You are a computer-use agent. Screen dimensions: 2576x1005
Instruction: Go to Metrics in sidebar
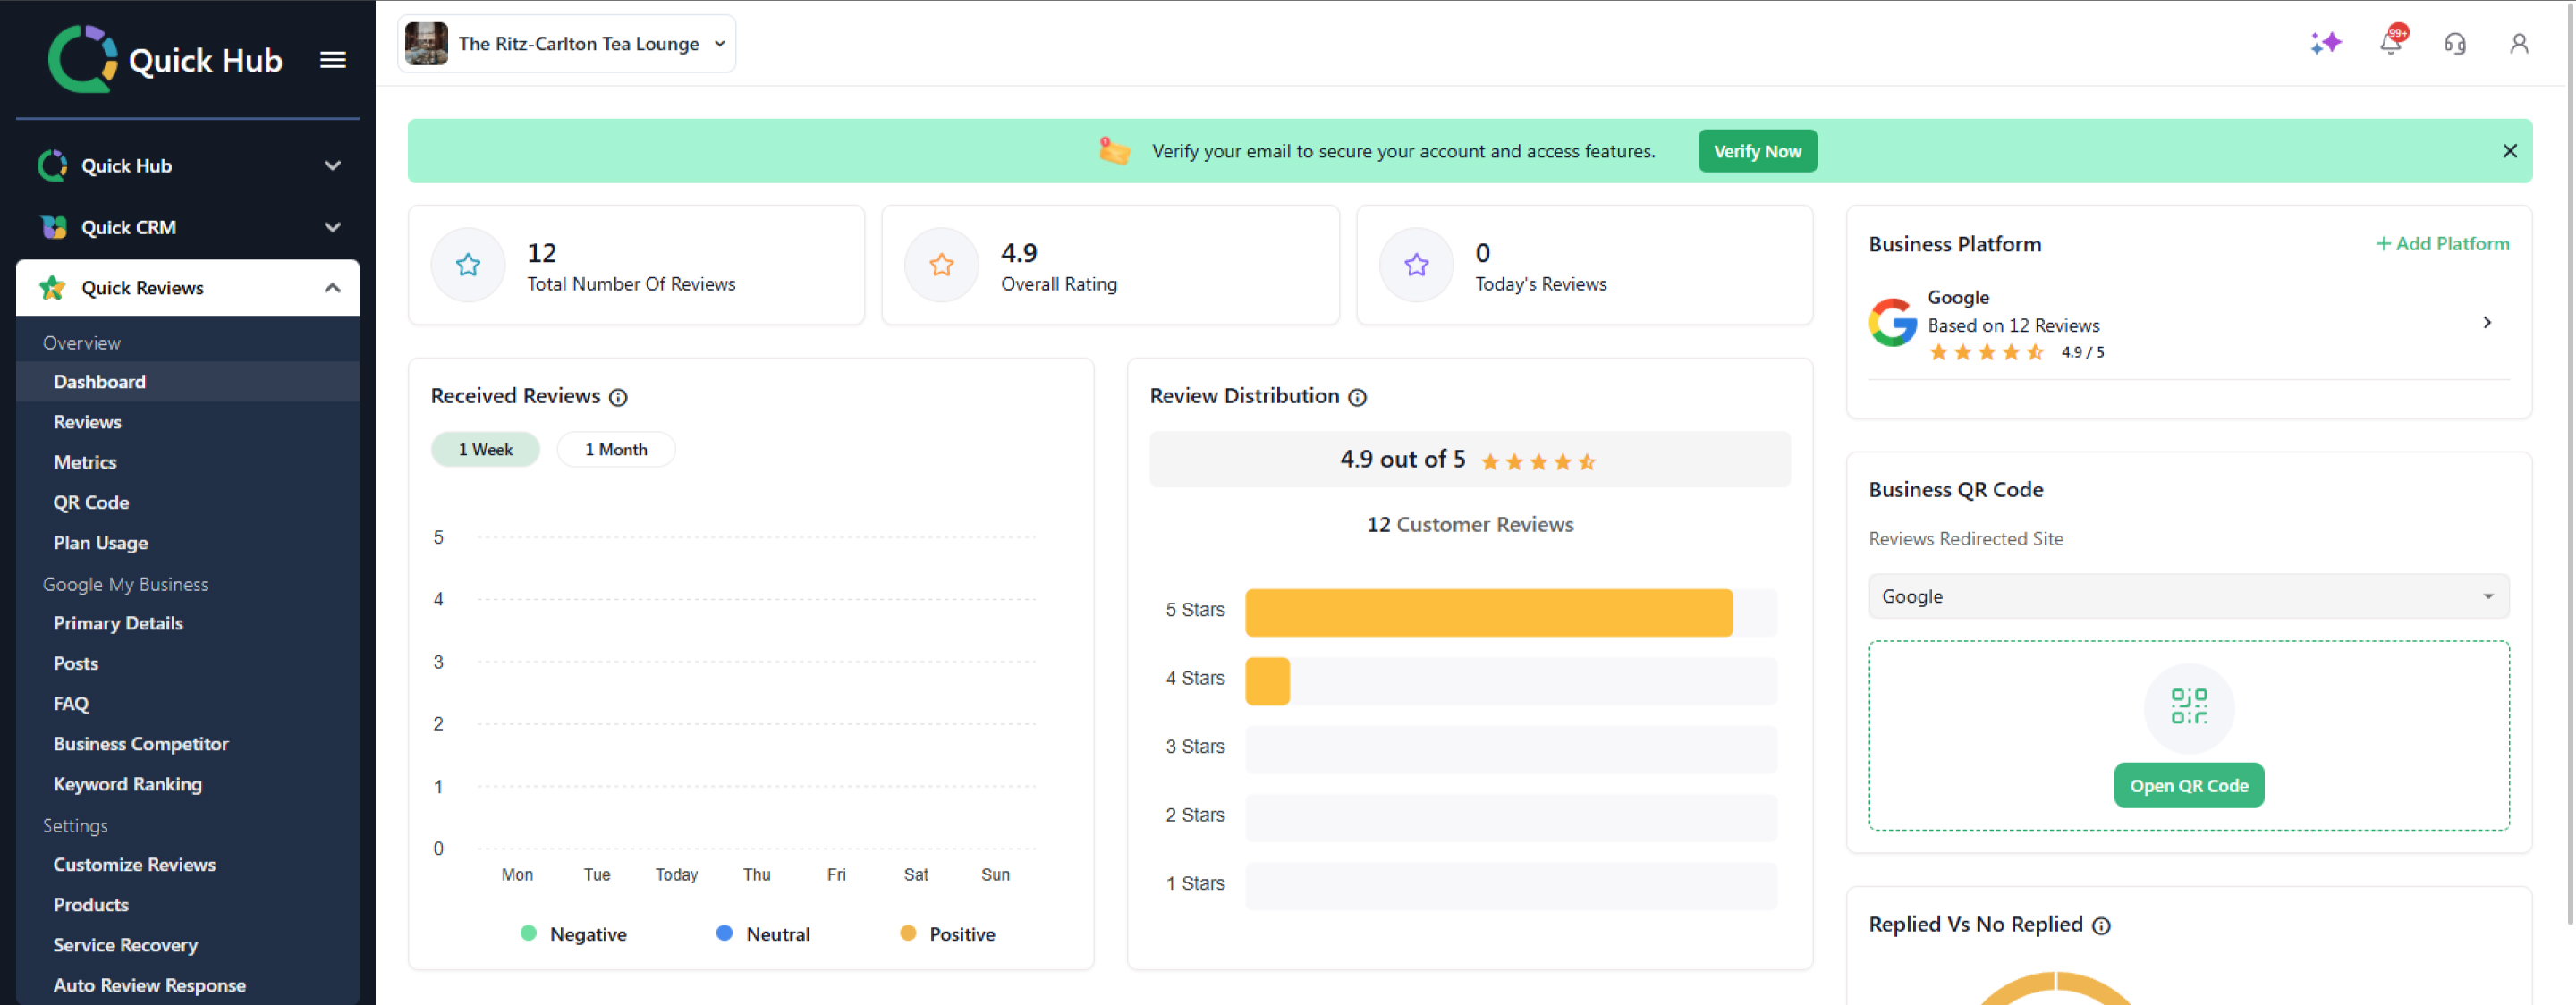[85, 462]
